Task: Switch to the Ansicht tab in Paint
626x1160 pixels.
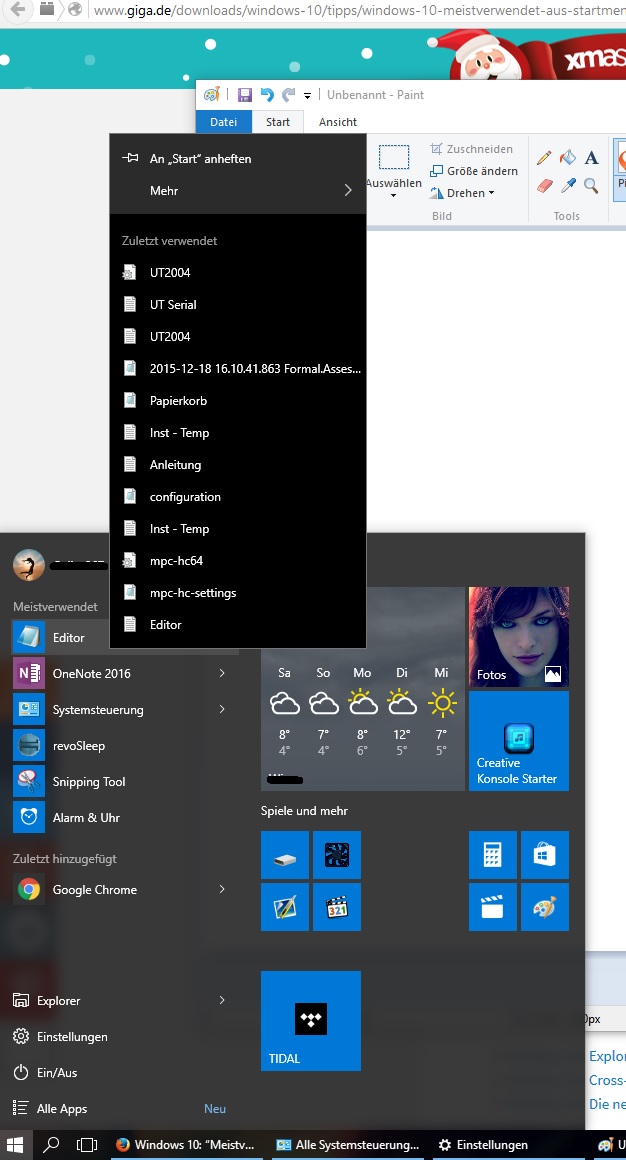Action: coord(338,121)
